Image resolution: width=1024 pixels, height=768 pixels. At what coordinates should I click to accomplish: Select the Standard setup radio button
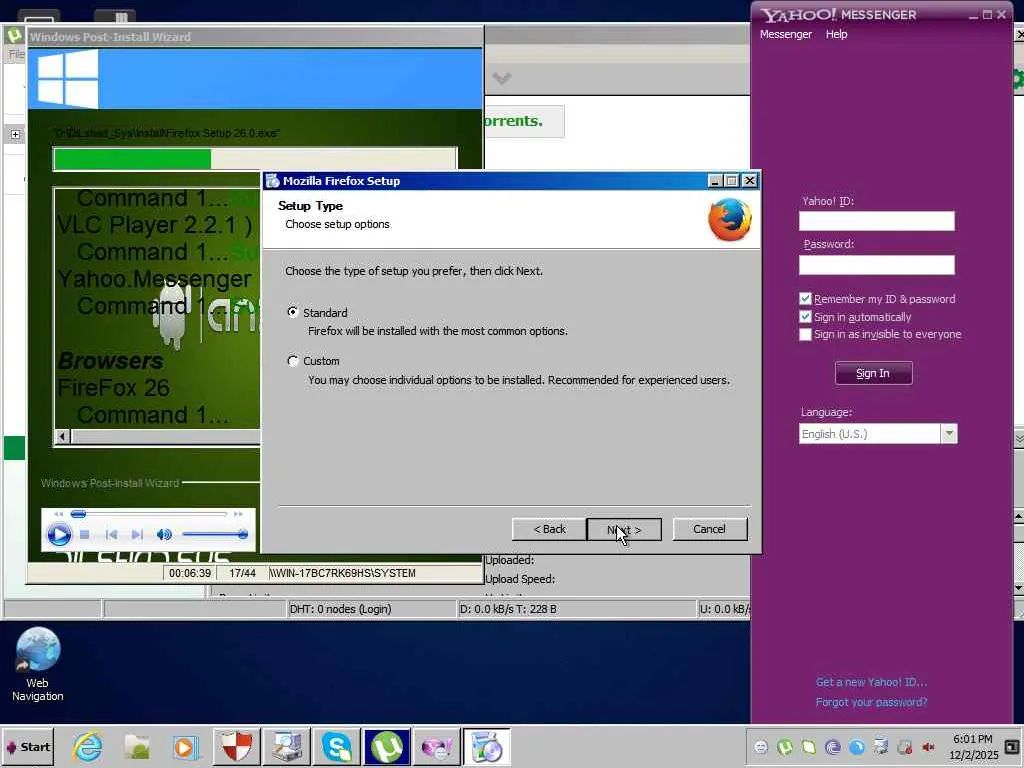293,312
